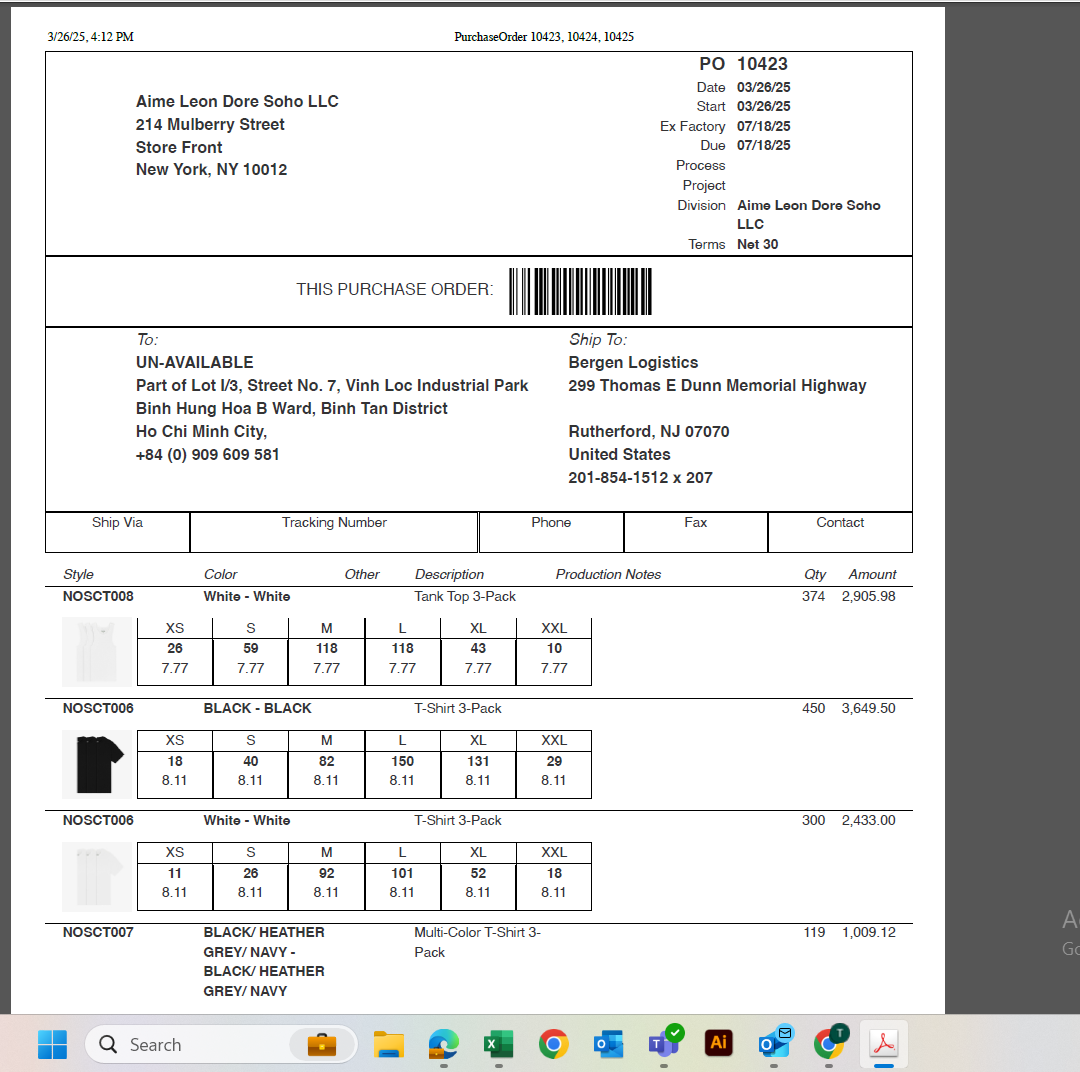The image size is (1080, 1072).
Task: Click the ship-to name "Bergen Logistics"
Action: tap(633, 362)
